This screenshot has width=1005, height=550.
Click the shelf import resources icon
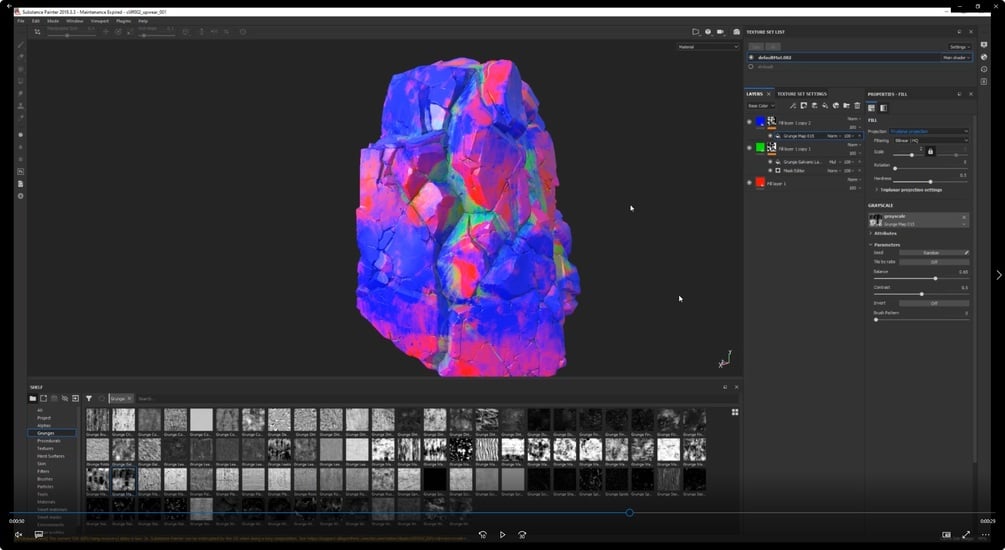(x=75, y=399)
